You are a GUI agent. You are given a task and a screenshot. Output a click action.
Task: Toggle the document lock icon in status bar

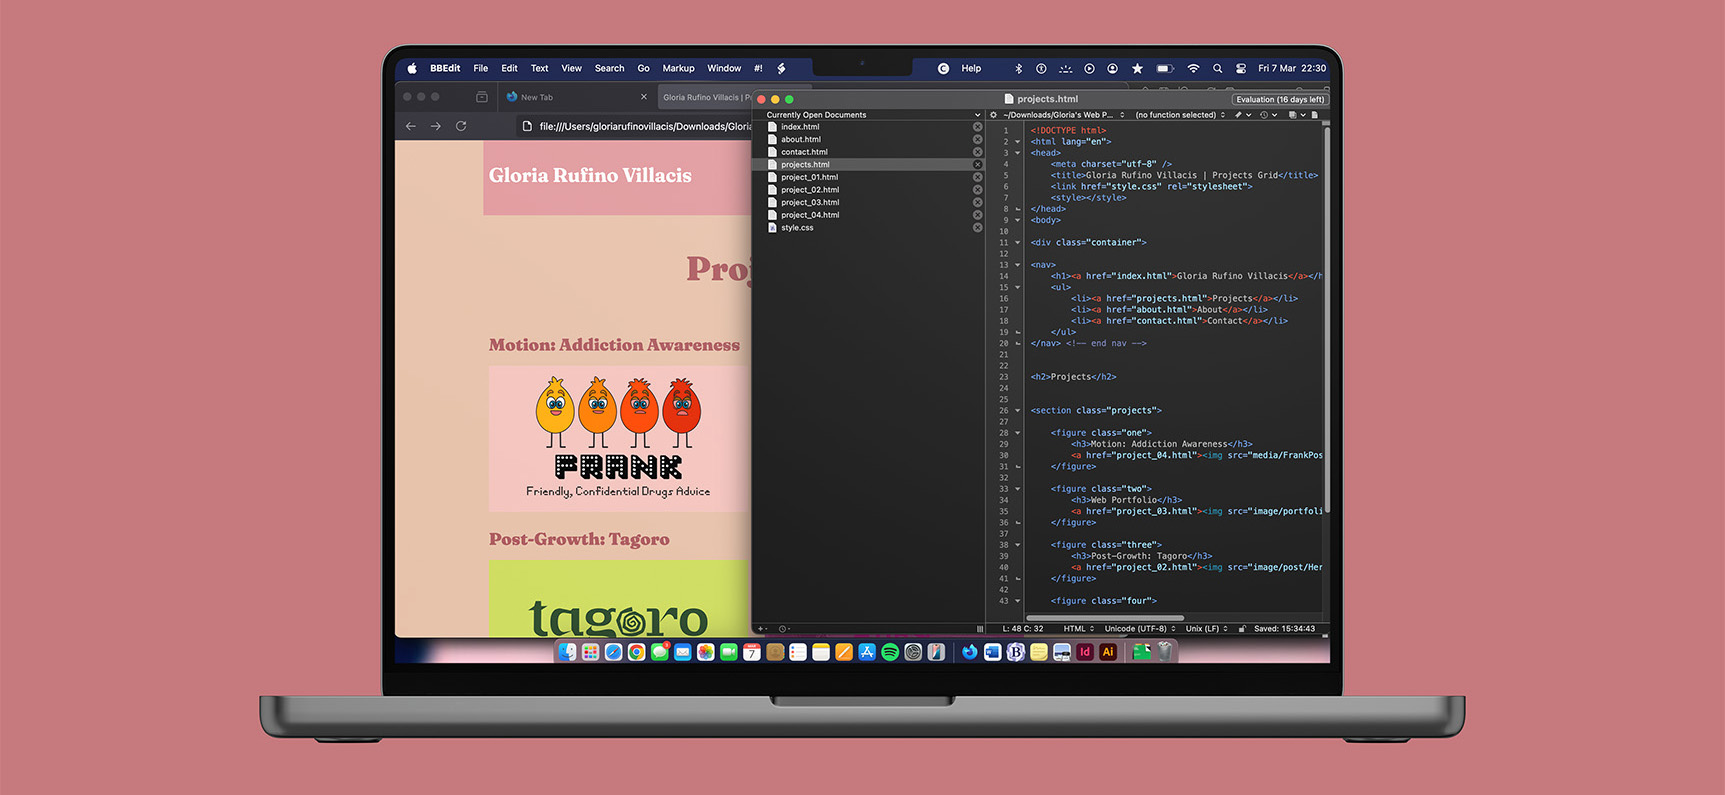1242,629
